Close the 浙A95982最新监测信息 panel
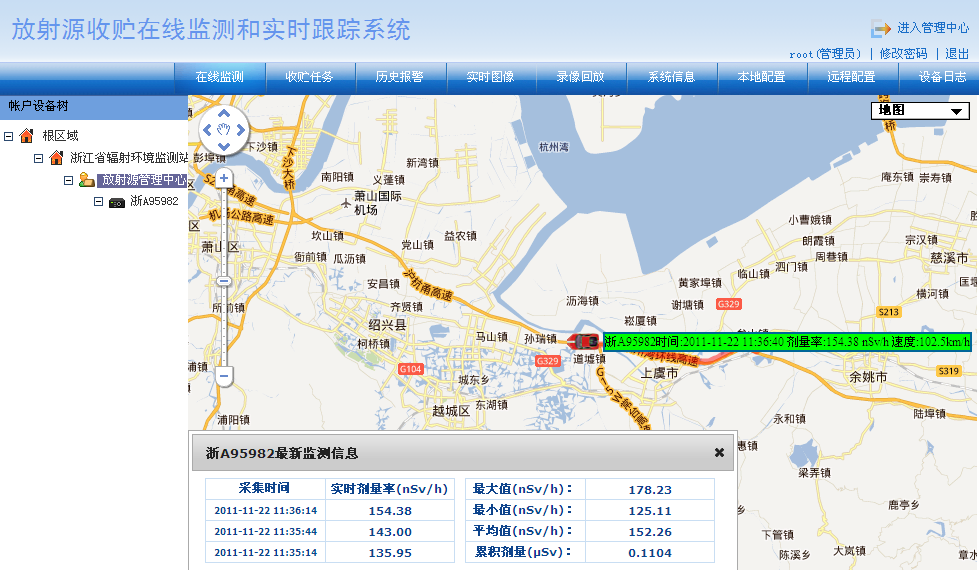979x570 pixels. click(x=719, y=453)
